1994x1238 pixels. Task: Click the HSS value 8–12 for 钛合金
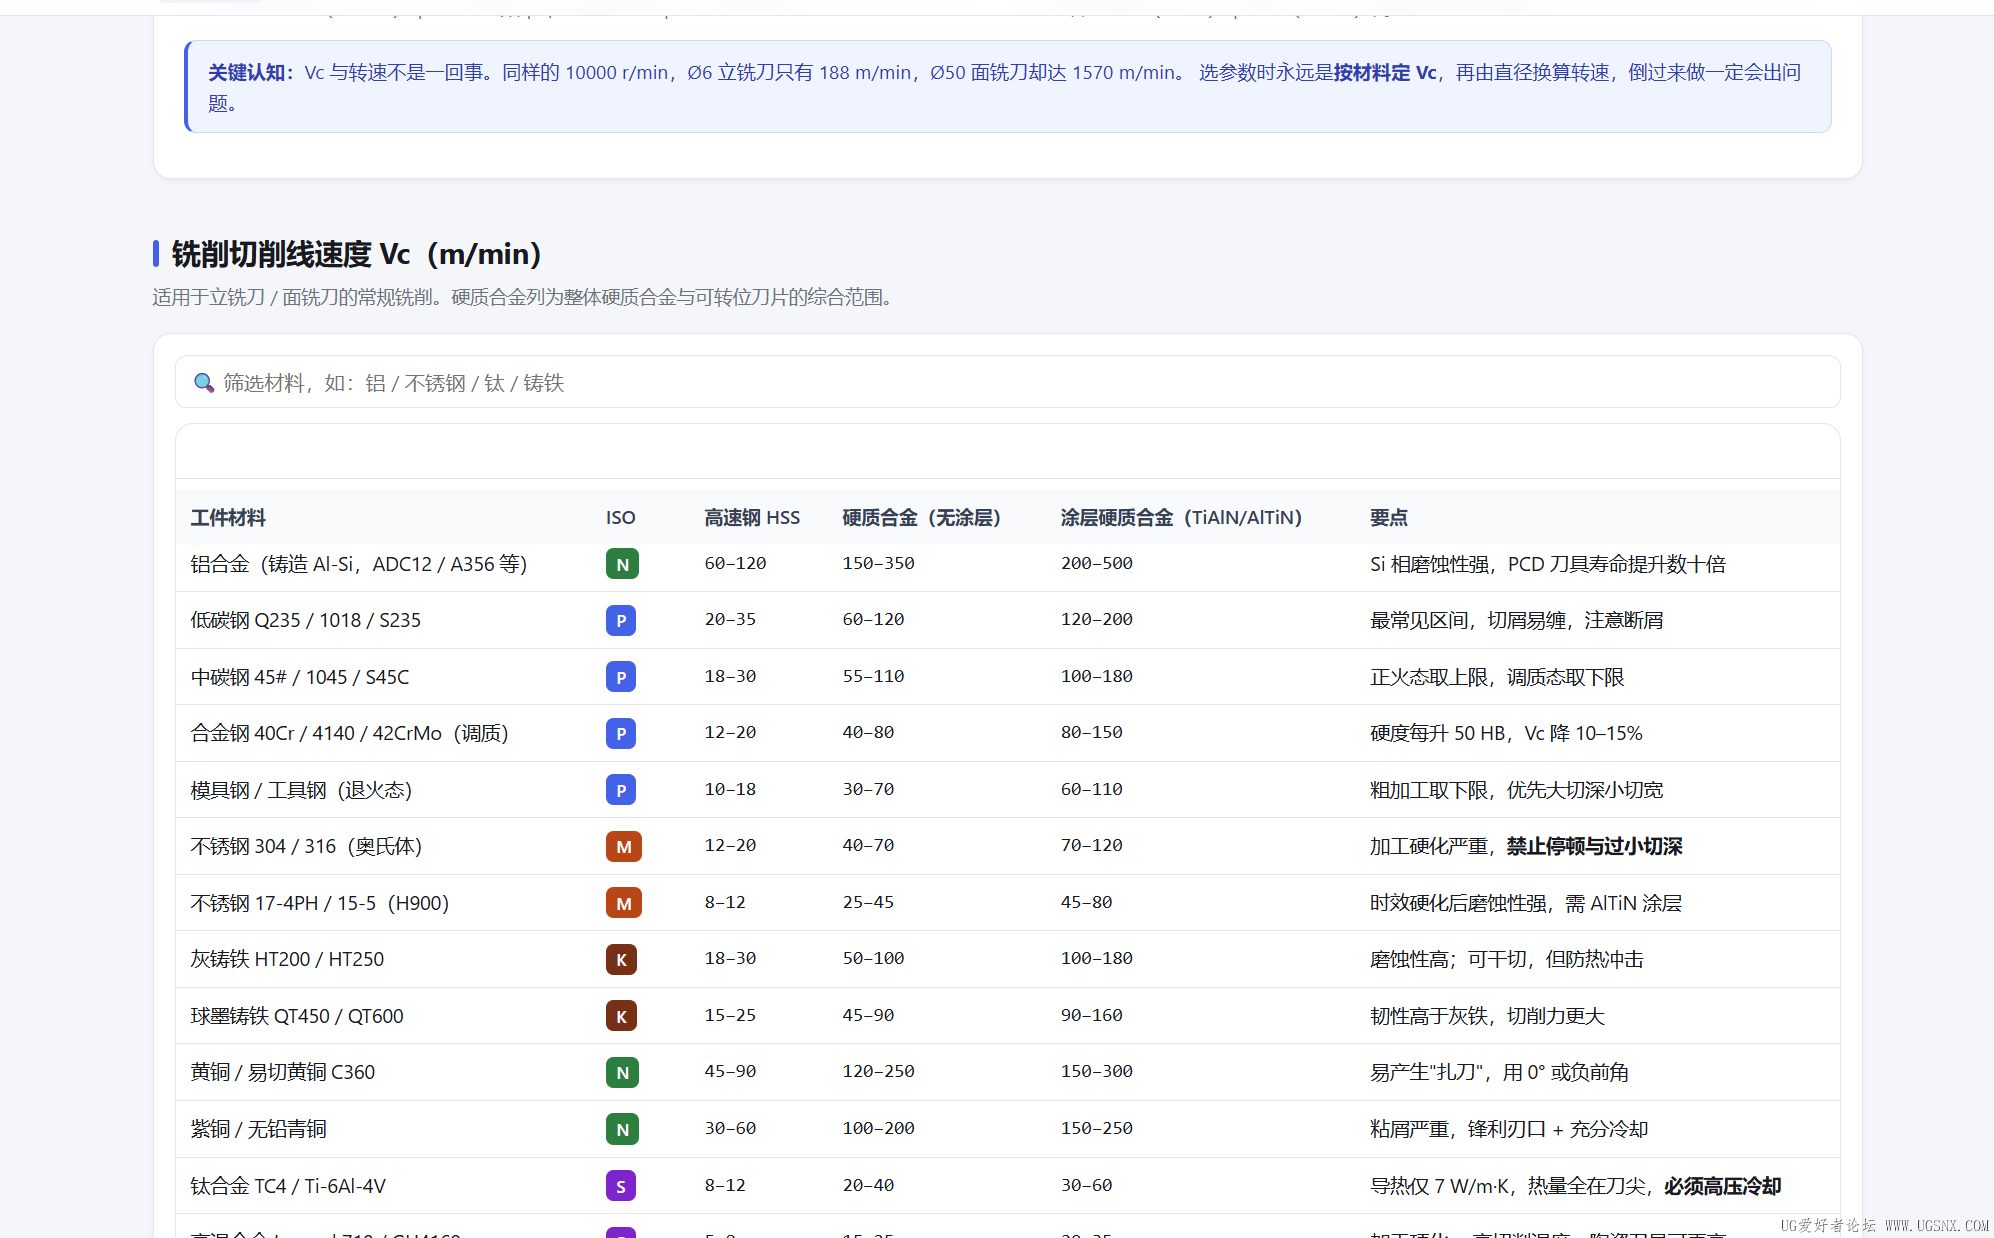(725, 1185)
